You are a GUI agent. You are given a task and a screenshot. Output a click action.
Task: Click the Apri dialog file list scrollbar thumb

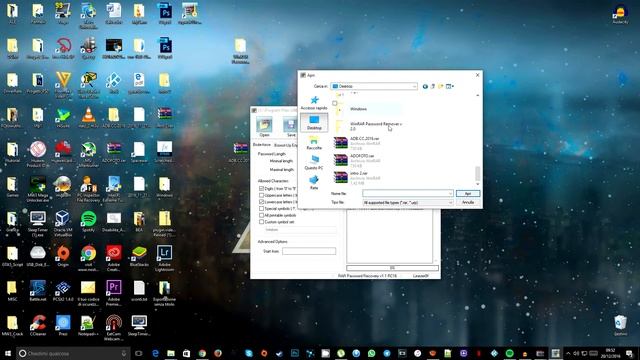pyautogui.click(x=477, y=173)
